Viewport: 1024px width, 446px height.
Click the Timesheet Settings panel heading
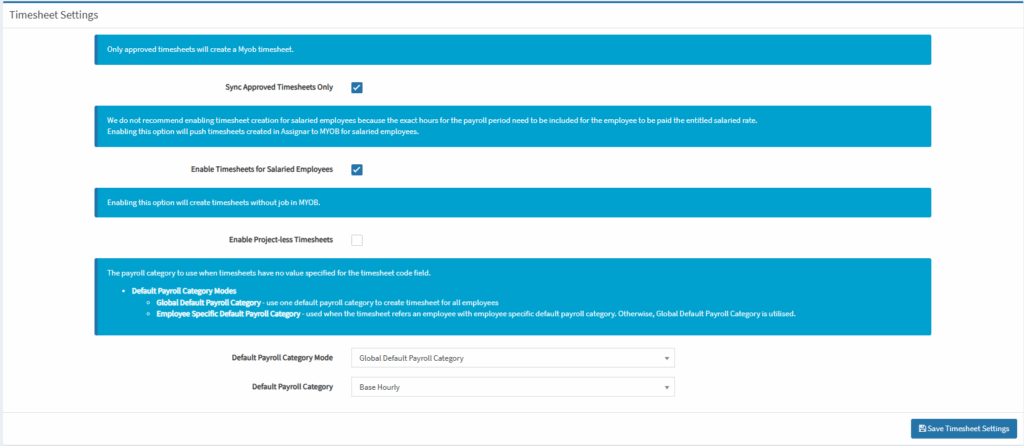[54, 17]
